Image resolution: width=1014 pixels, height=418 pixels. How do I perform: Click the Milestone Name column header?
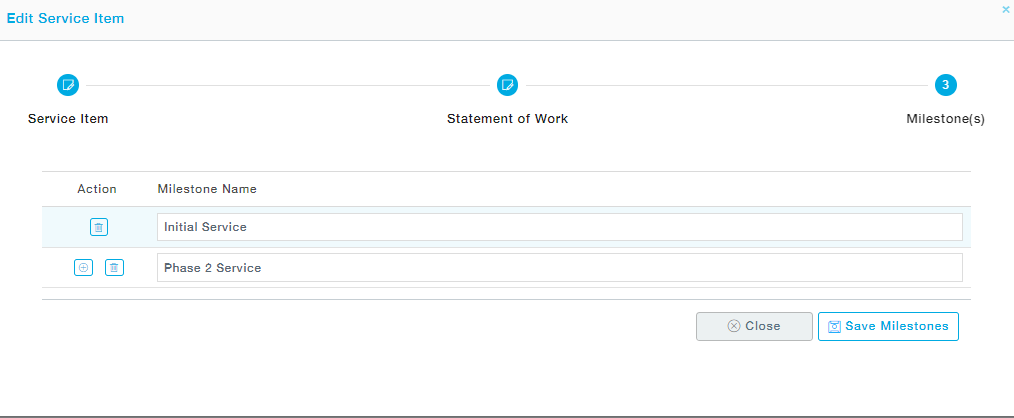pyautogui.click(x=207, y=189)
